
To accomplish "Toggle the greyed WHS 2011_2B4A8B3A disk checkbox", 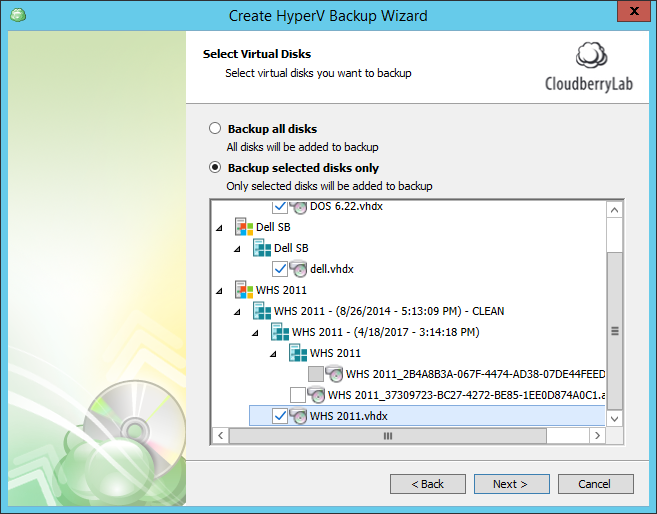I will 316,374.
